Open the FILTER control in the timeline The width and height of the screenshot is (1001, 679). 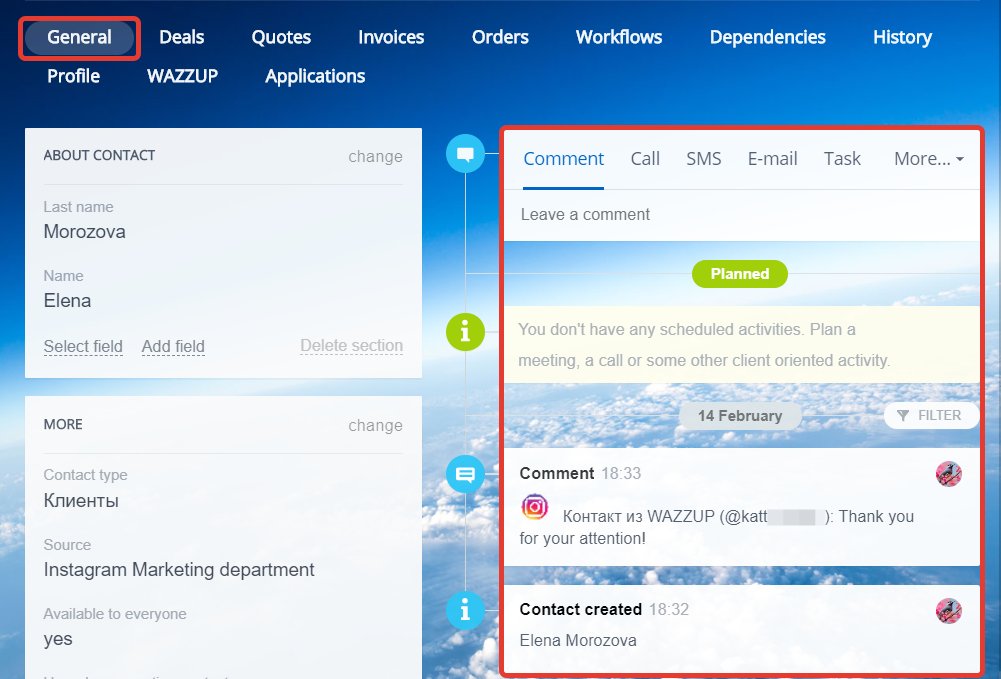(930, 416)
